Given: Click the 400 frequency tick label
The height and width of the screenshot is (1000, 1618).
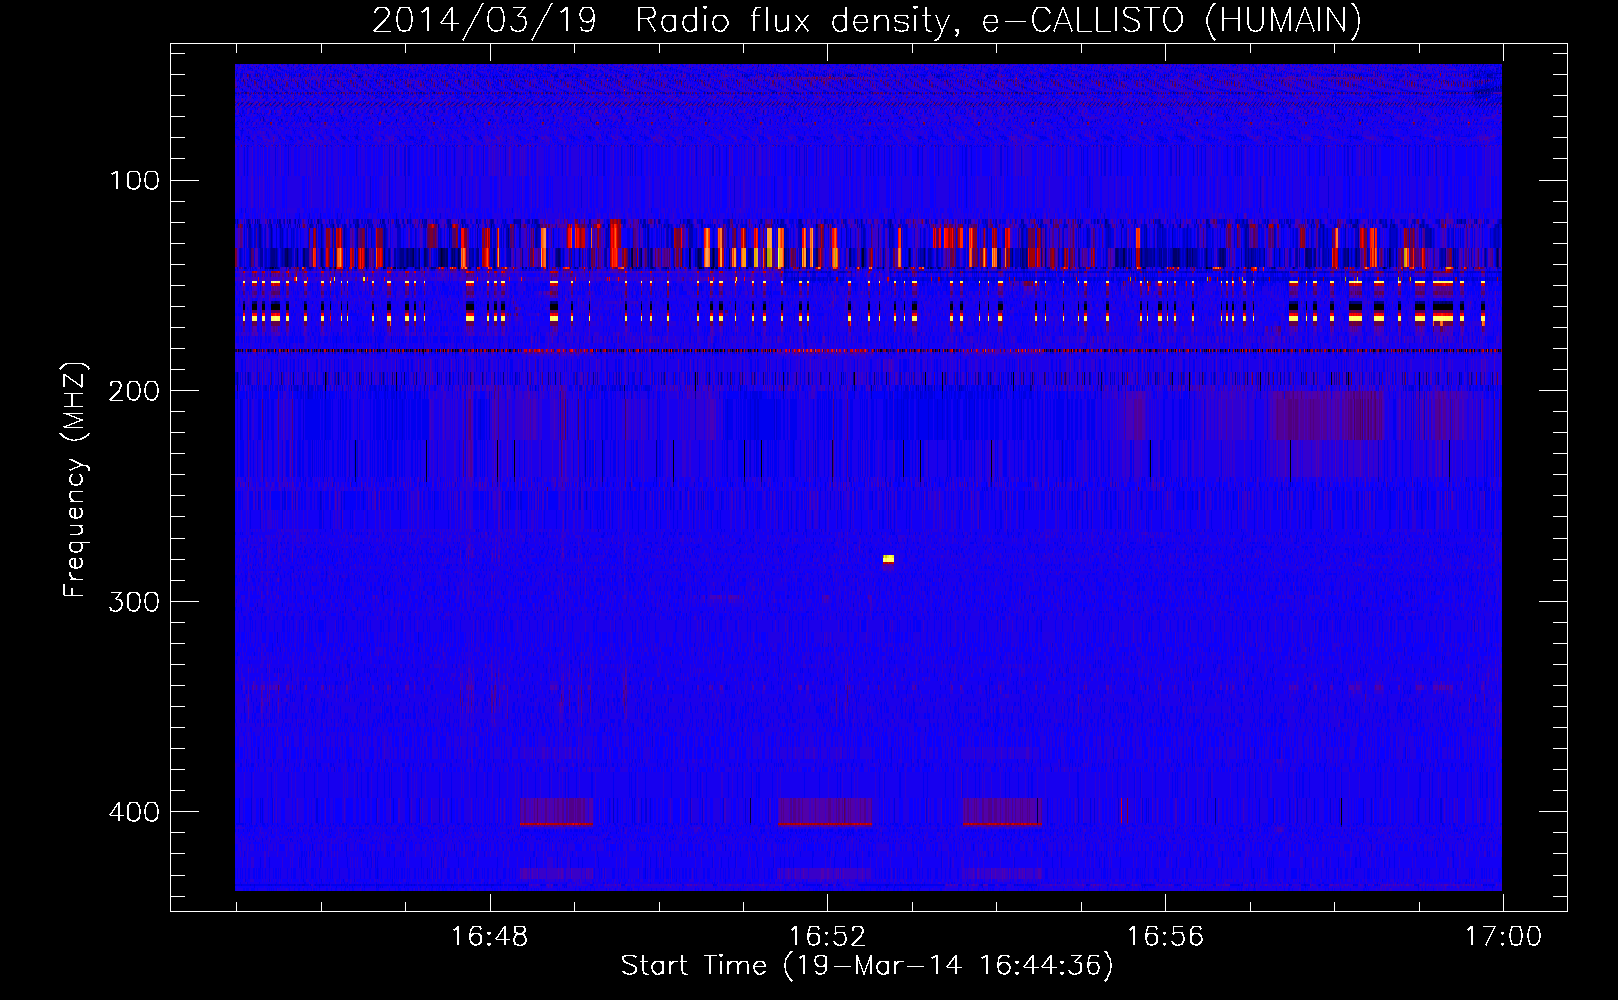Looking at the screenshot, I should click(x=135, y=811).
